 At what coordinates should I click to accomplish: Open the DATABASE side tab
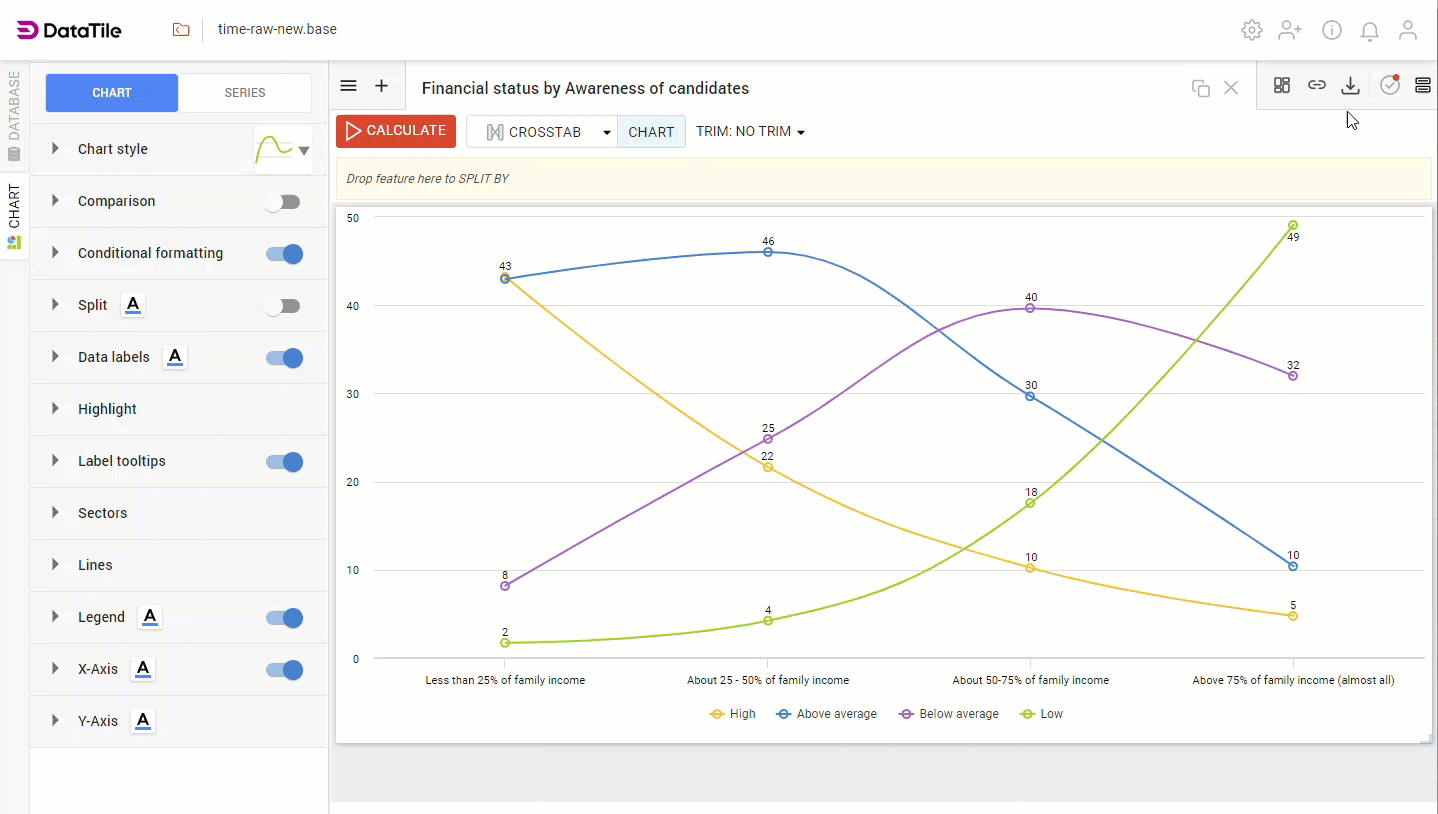(x=14, y=115)
